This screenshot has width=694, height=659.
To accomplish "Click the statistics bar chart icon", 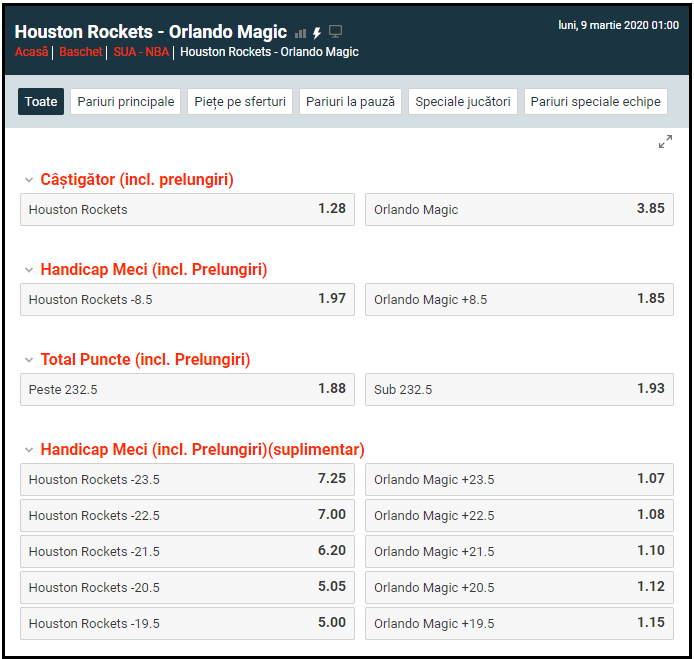I will (x=300, y=33).
